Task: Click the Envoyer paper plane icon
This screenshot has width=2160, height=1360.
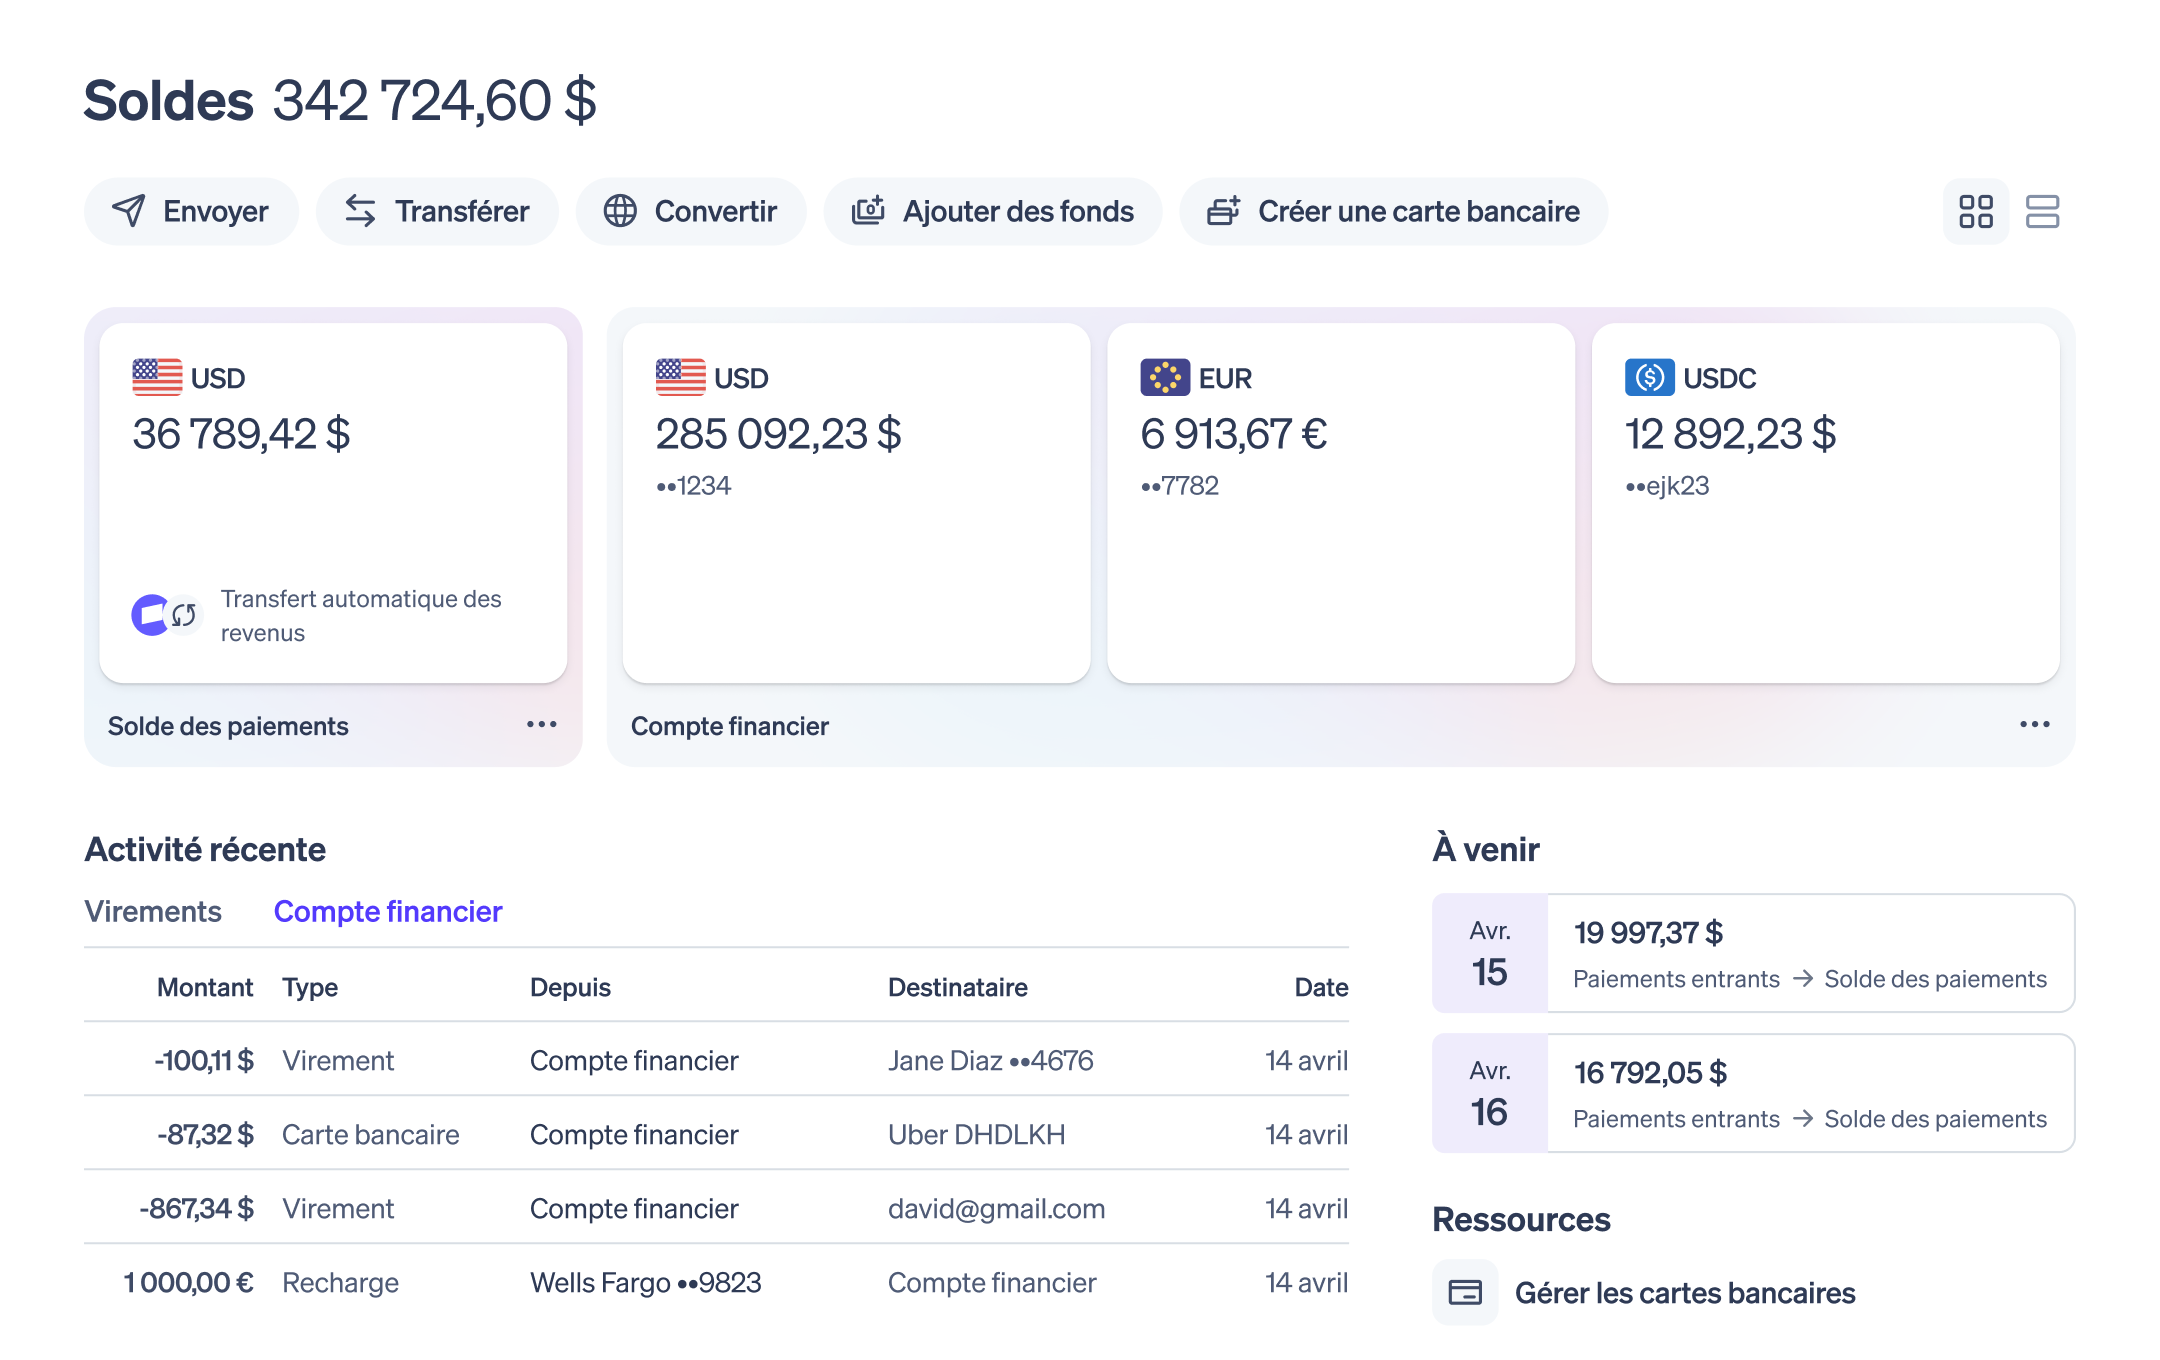Action: point(129,211)
